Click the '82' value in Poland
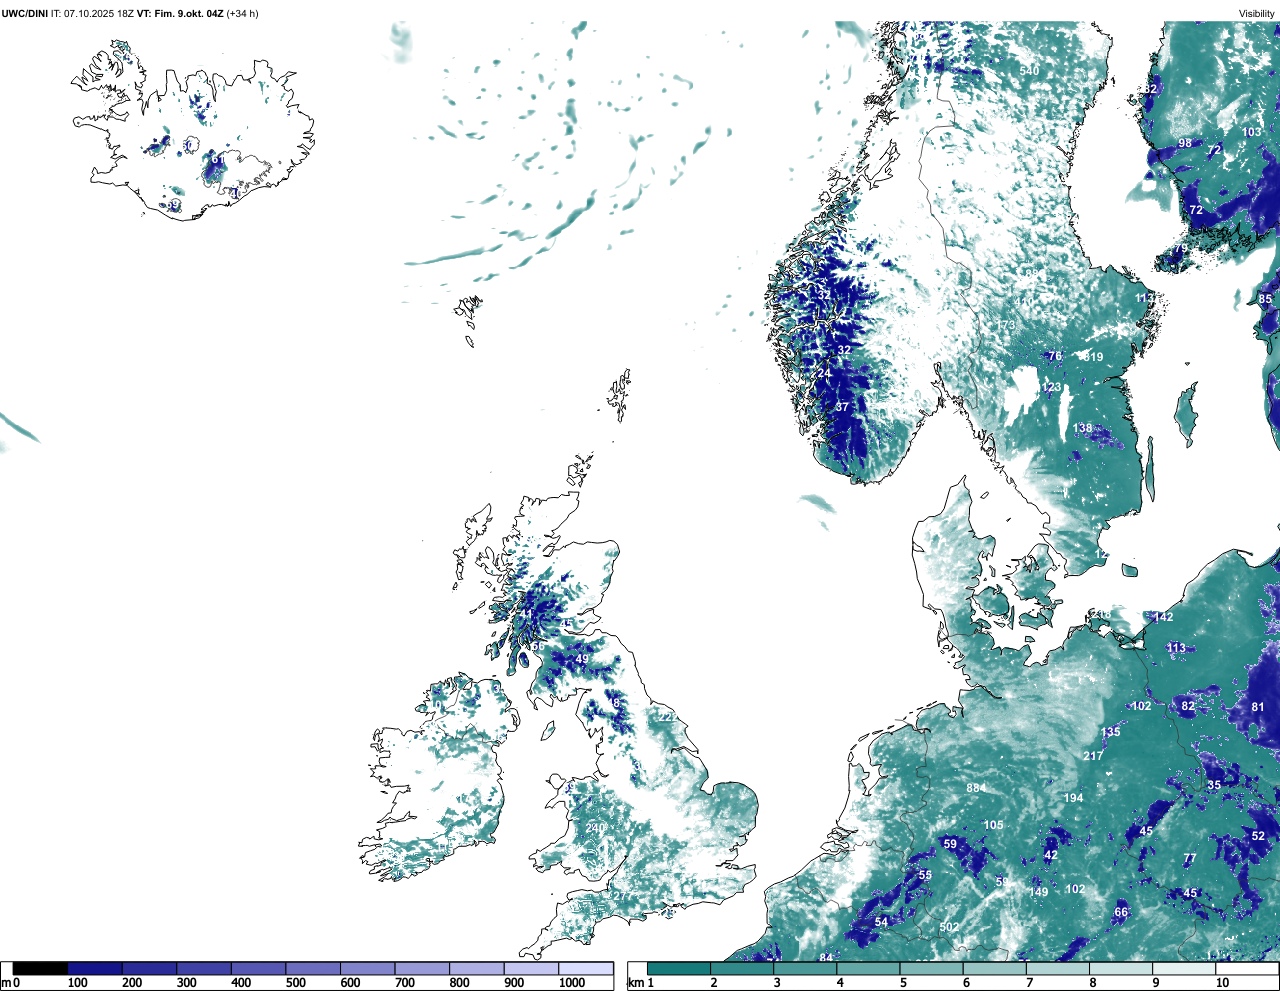1280x991 pixels. tap(1188, 706)
